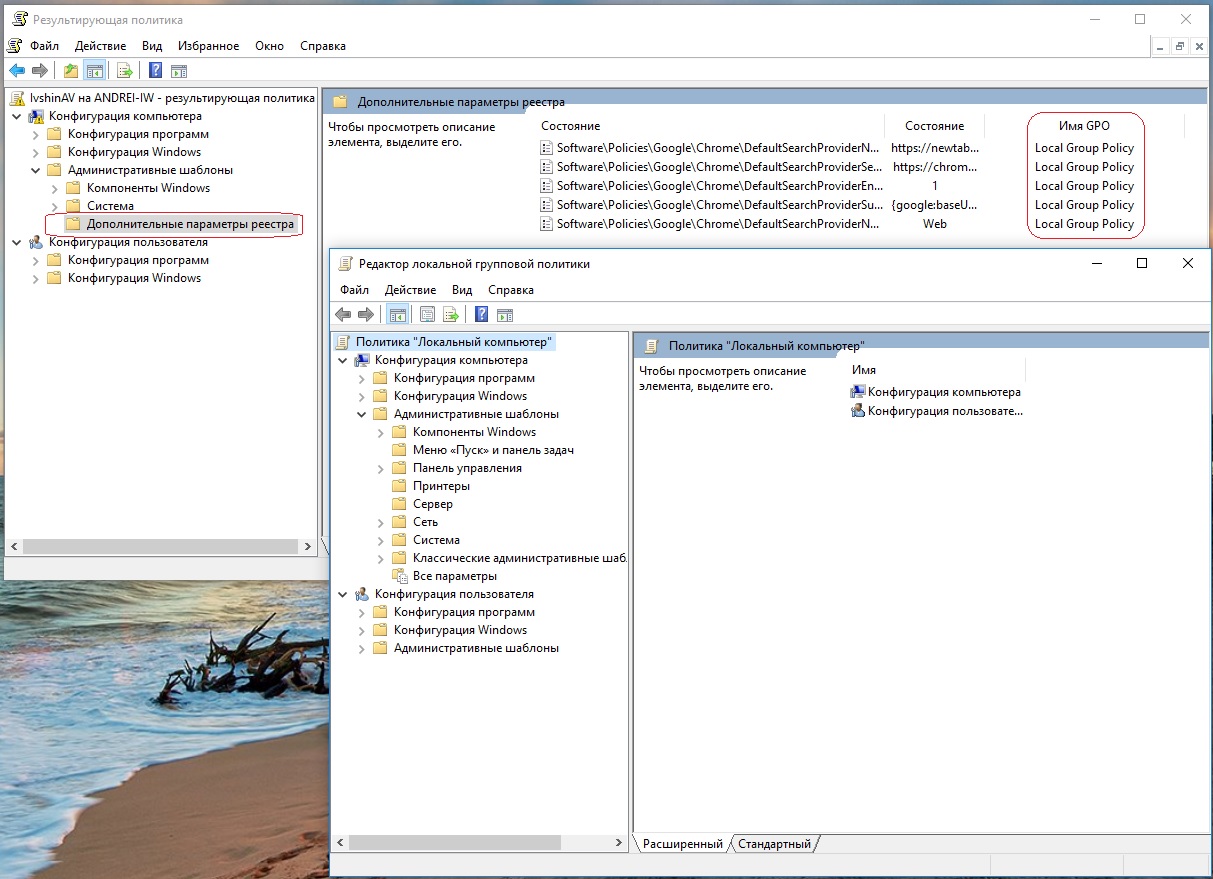Screen dimensions: 1213x879
Task: Click Export List icon in the policy editor toolbar
Action: 451,315
